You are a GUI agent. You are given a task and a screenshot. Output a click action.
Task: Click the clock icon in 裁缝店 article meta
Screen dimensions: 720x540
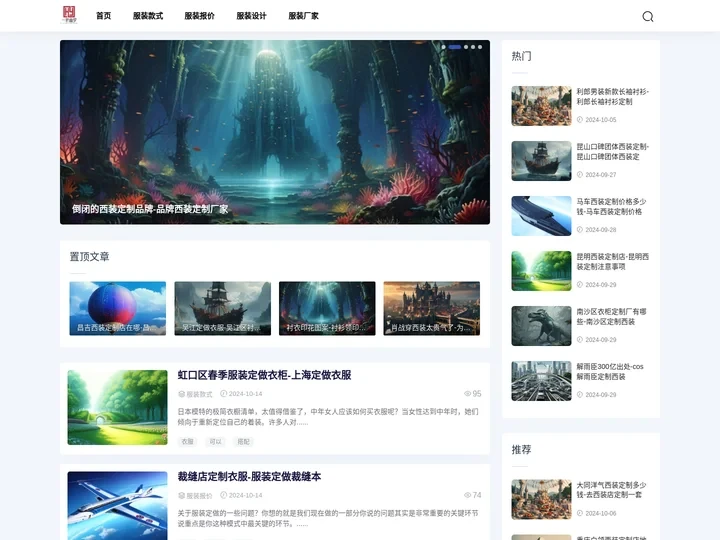224,495
